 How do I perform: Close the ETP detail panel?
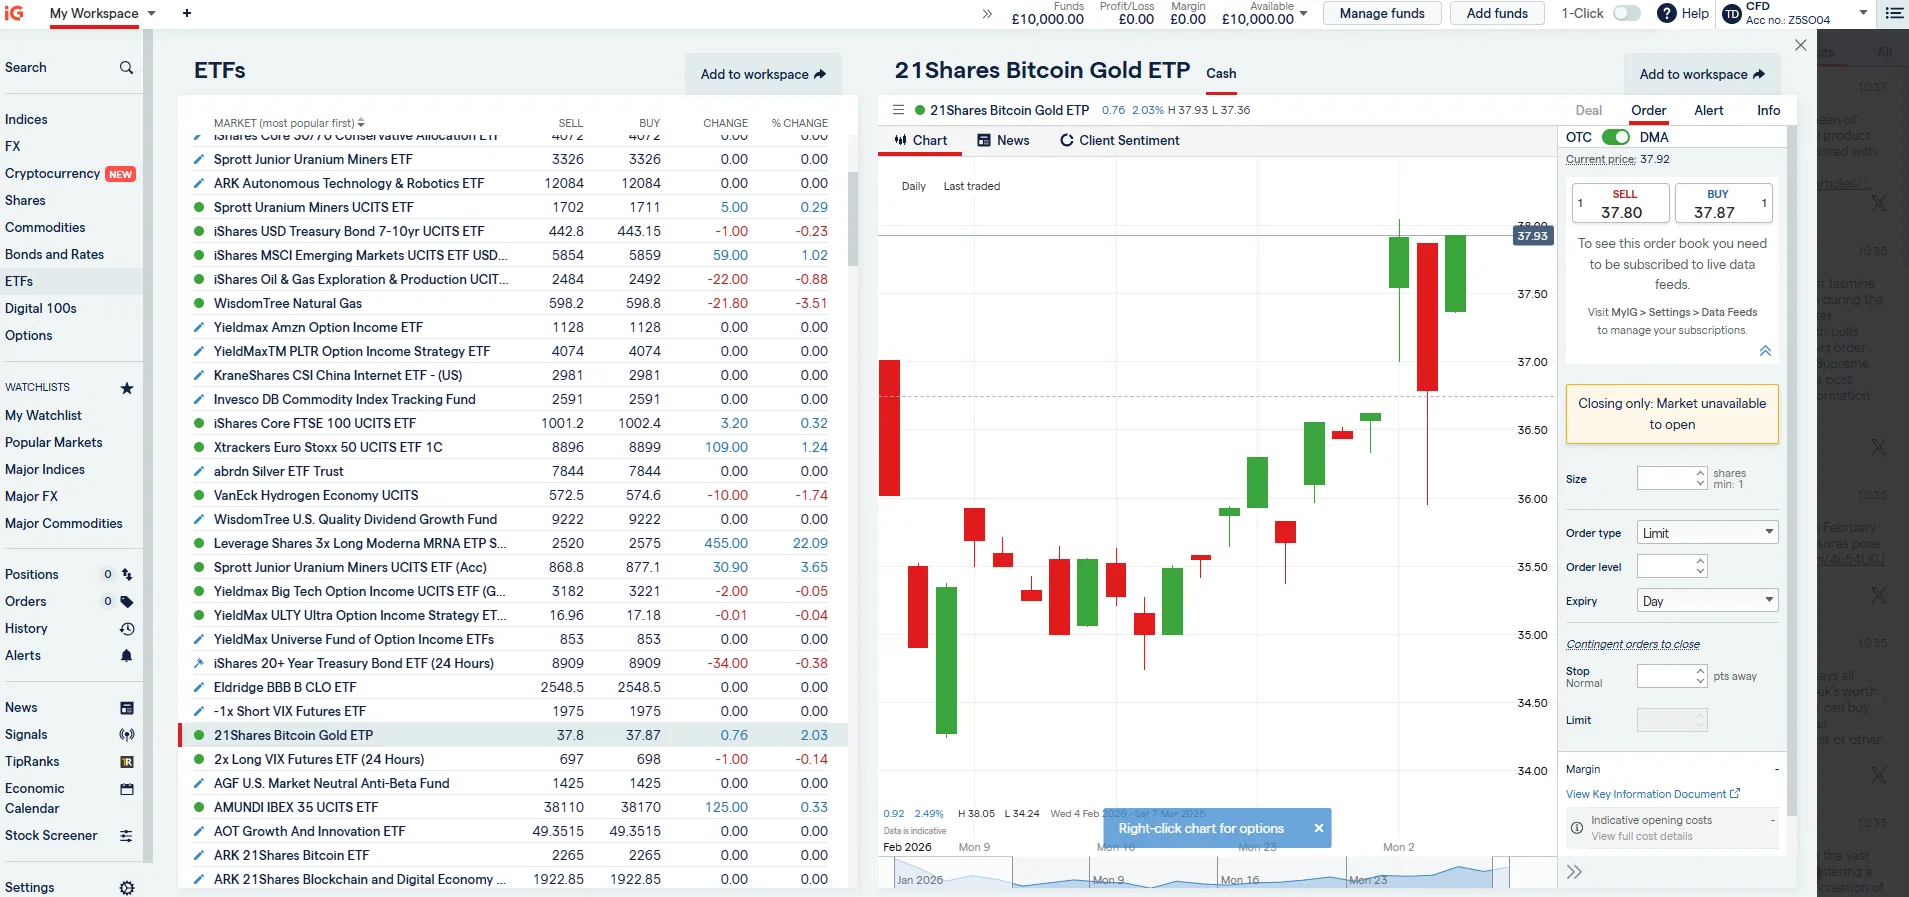[x=1800, y=45]
